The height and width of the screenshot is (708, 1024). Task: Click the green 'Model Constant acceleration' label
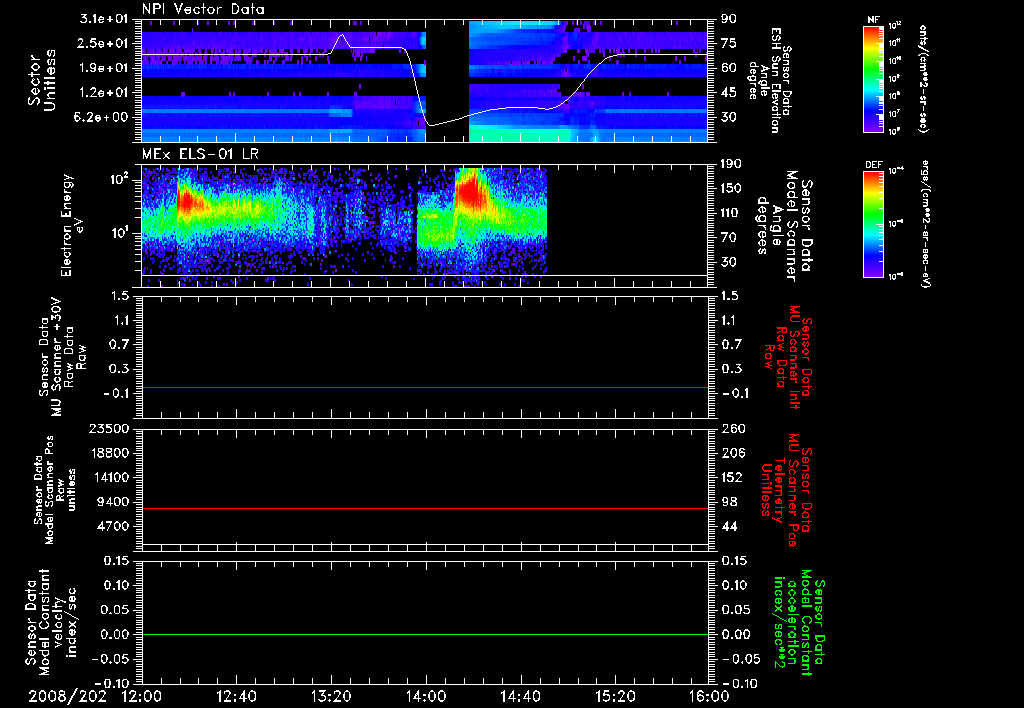pos(799,623)
